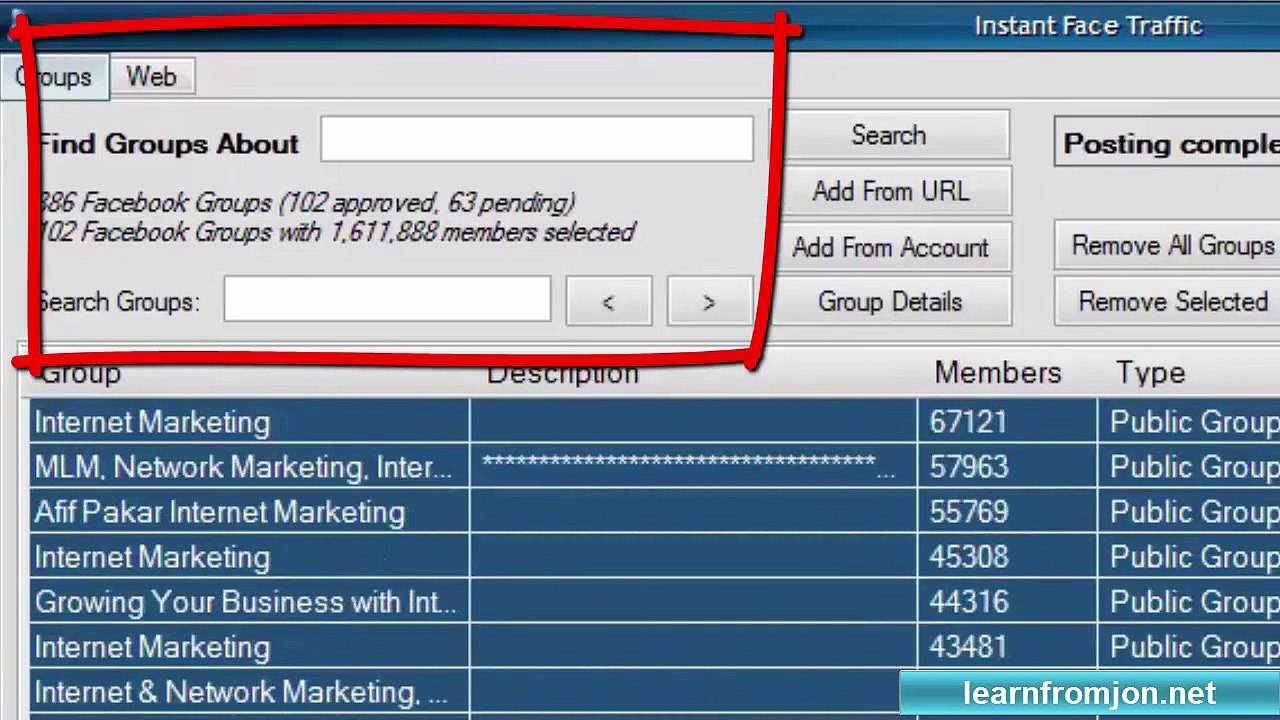Click the asterisk description cell of MLM row
The width and height of the screenshot is (1280, 720).
click(693, 467)
